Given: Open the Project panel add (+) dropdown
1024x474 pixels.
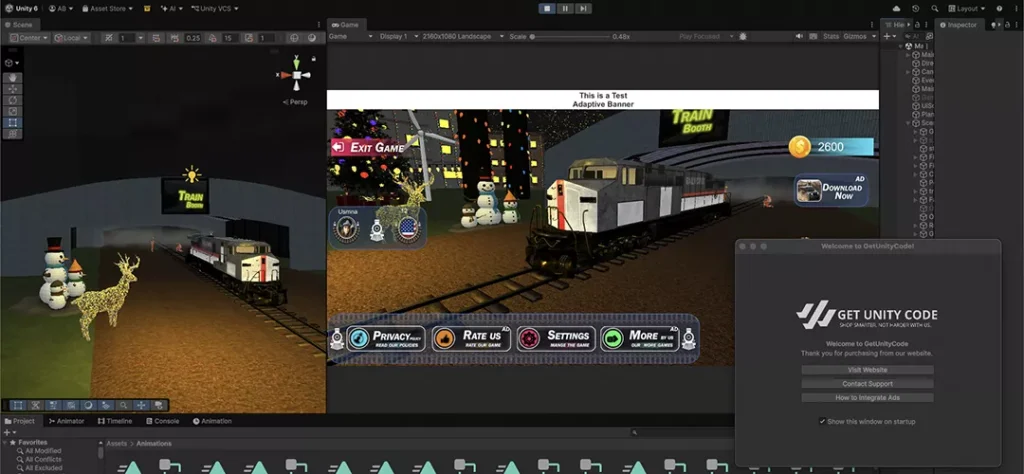Looking at the screenshot, I should 9,432.
